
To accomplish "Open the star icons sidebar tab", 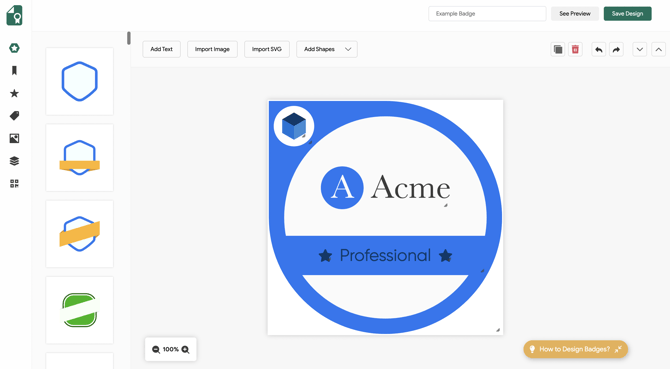I will [x=14, y=93].
